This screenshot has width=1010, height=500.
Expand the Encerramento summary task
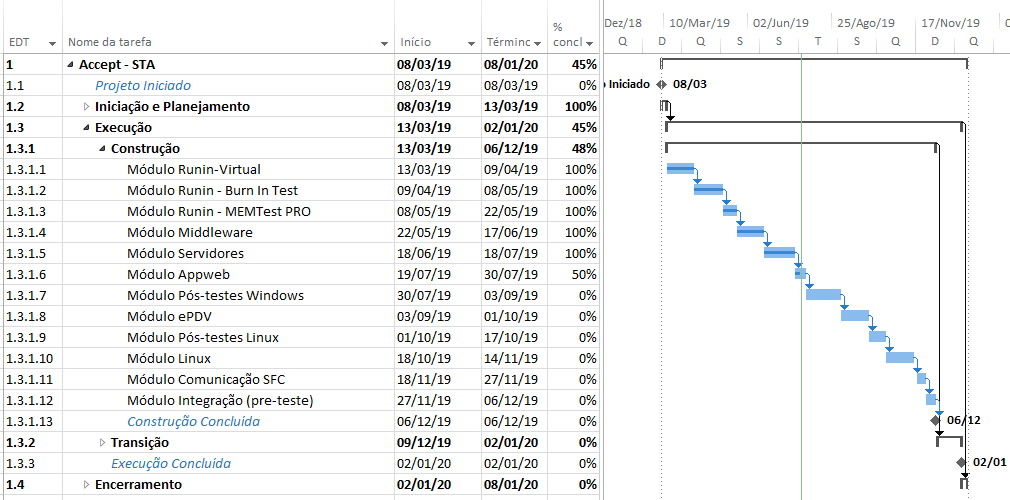[x=87, y=485]
